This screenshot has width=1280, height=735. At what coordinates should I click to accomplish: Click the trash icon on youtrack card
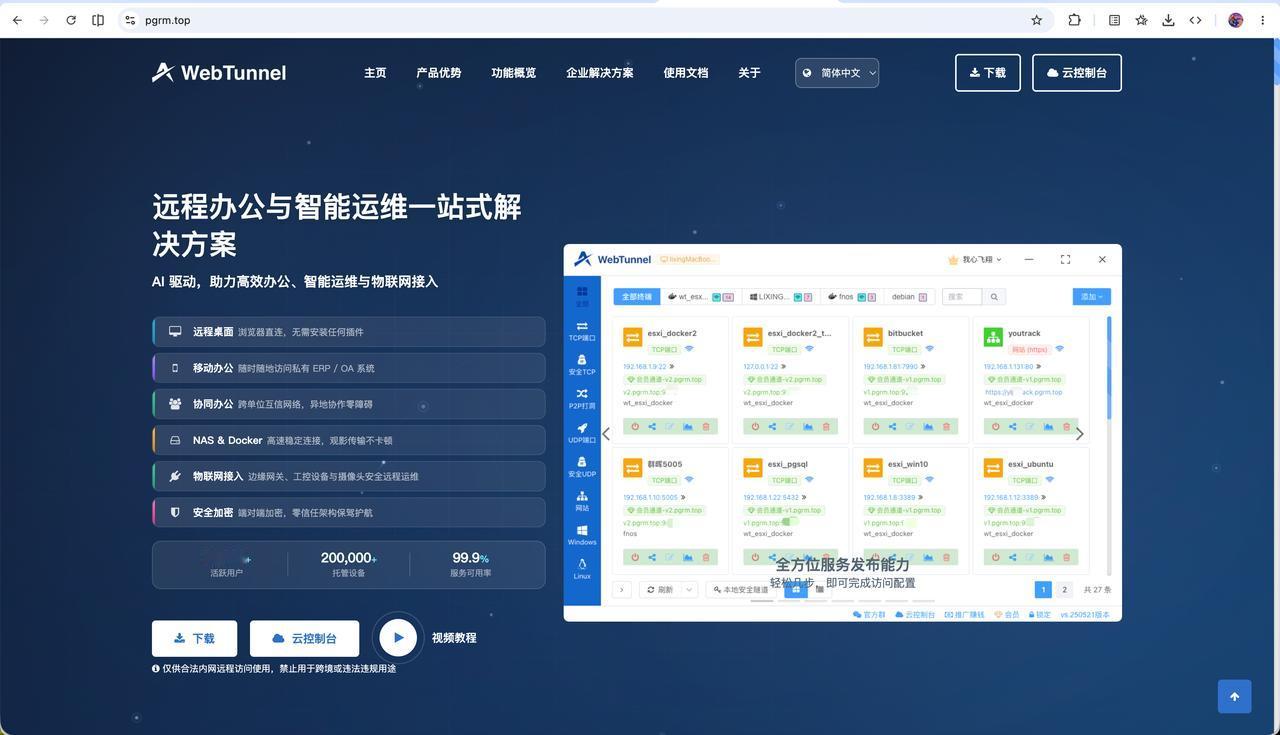(1066, 427)
